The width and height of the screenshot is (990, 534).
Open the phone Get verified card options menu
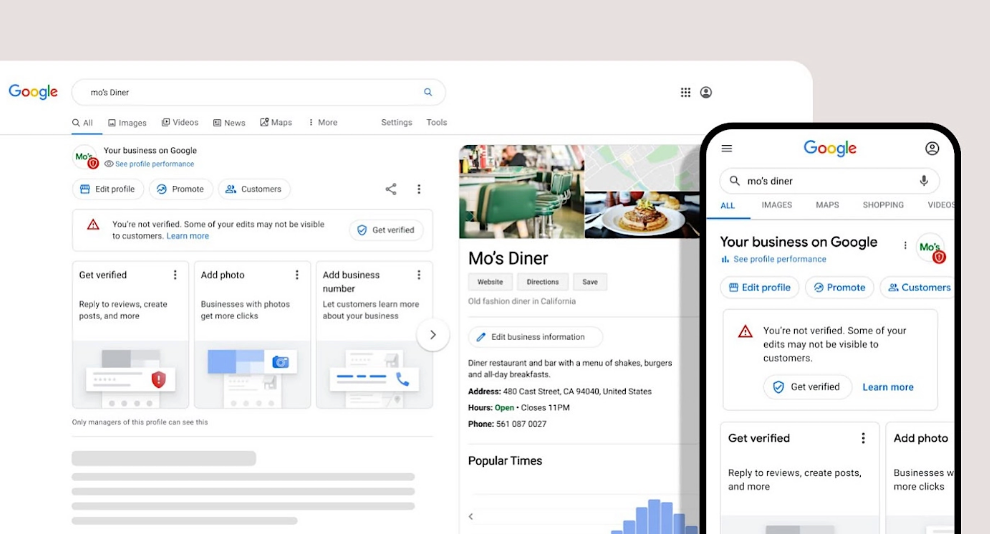point(863,438)
